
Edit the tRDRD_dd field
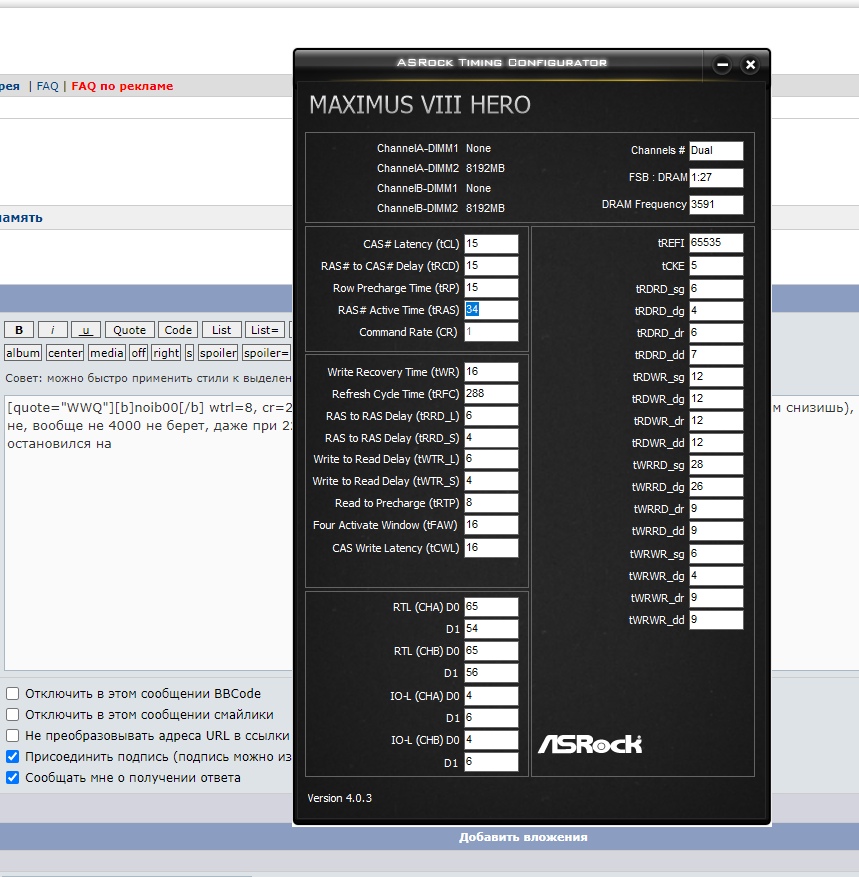716,355
